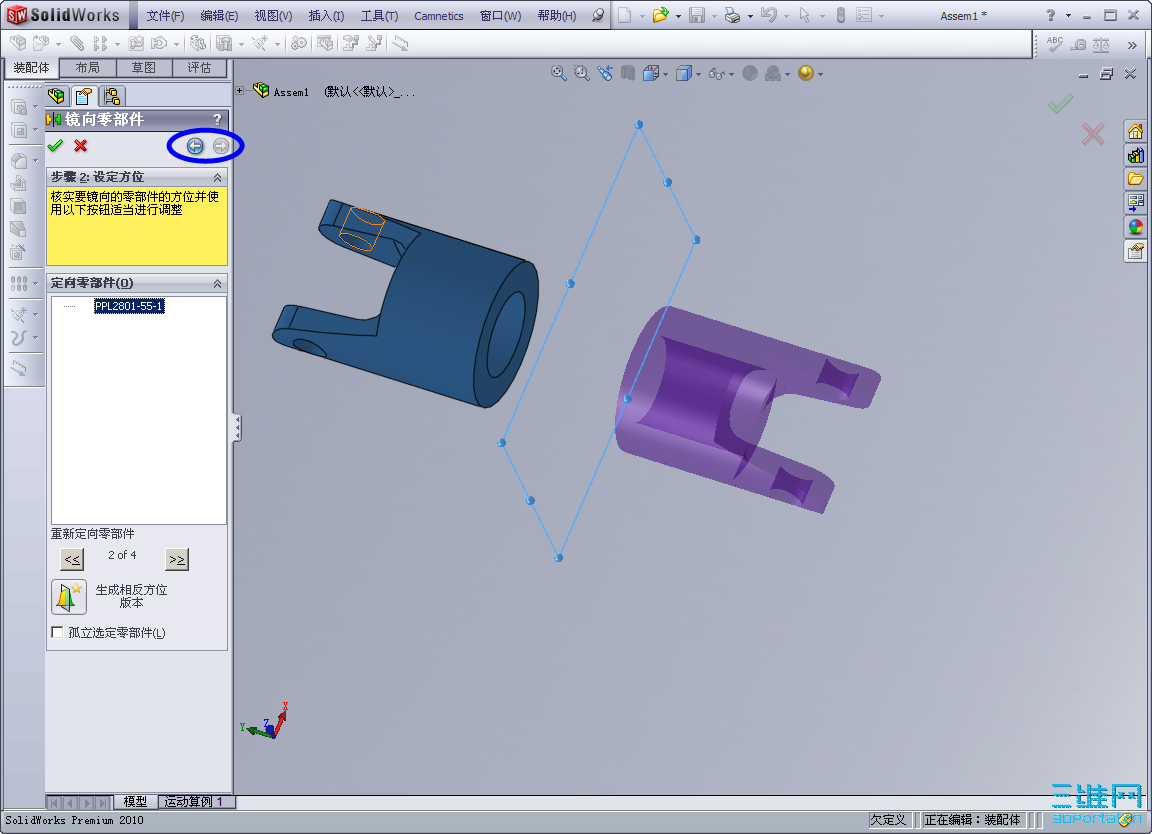Click the Apply Scene golden sphere icon
Image resolution: width=1152 pixels, height=834 pixels.
(x=806, y=73)
